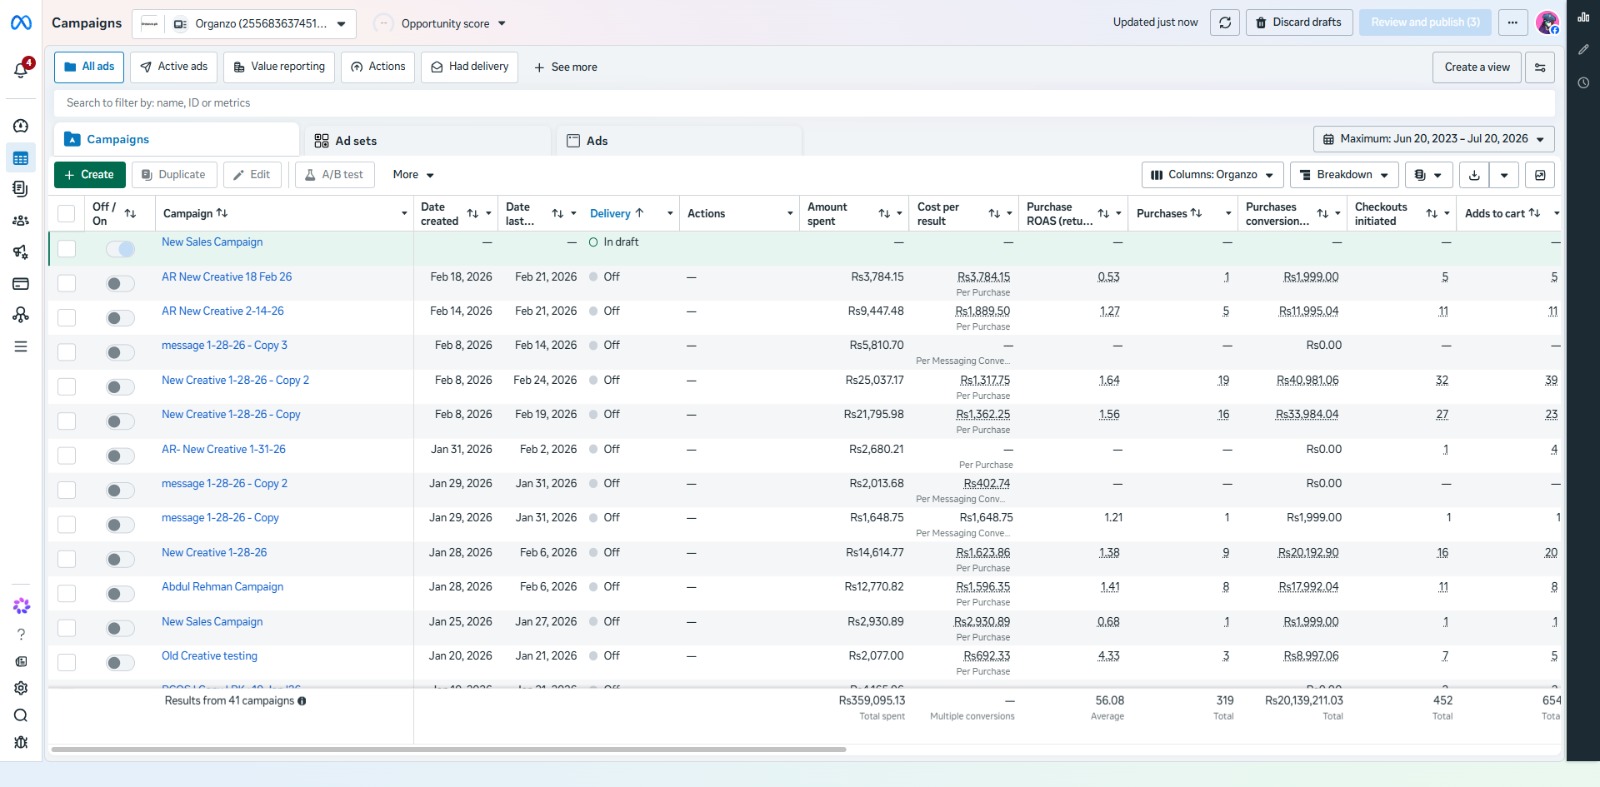
Task: Open the edit pencil icon in right panel
Action: click(1583, 49)
